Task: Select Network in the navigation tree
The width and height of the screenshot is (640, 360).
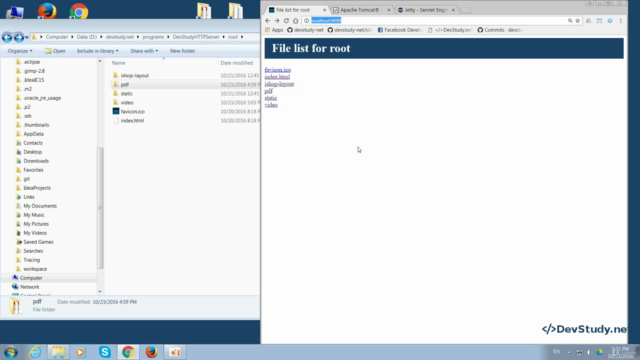Action: pos(29,287)
